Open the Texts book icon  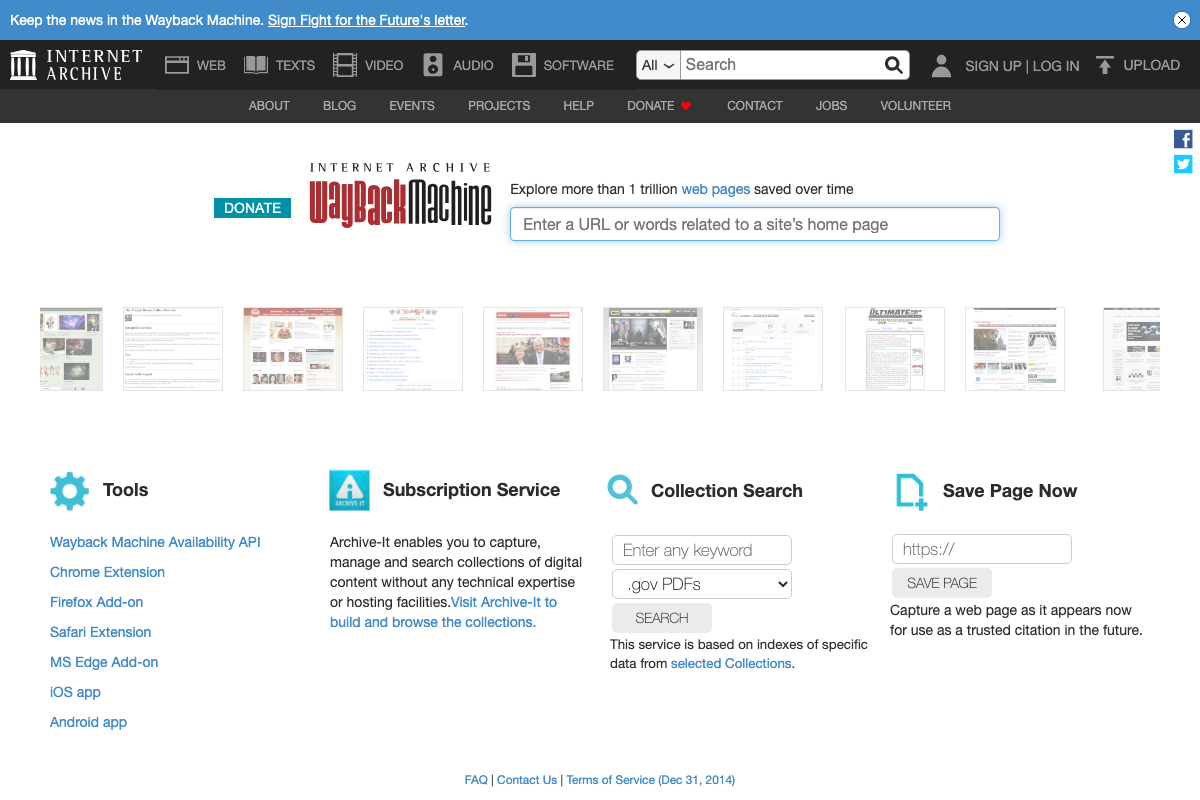click(256, 65)
